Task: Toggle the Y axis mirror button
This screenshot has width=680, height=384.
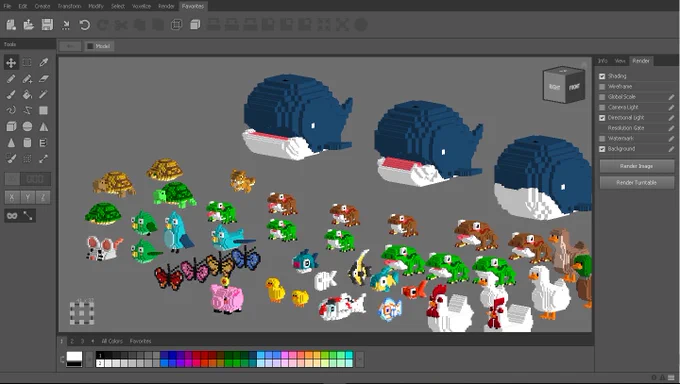Action: click(27, 197)
